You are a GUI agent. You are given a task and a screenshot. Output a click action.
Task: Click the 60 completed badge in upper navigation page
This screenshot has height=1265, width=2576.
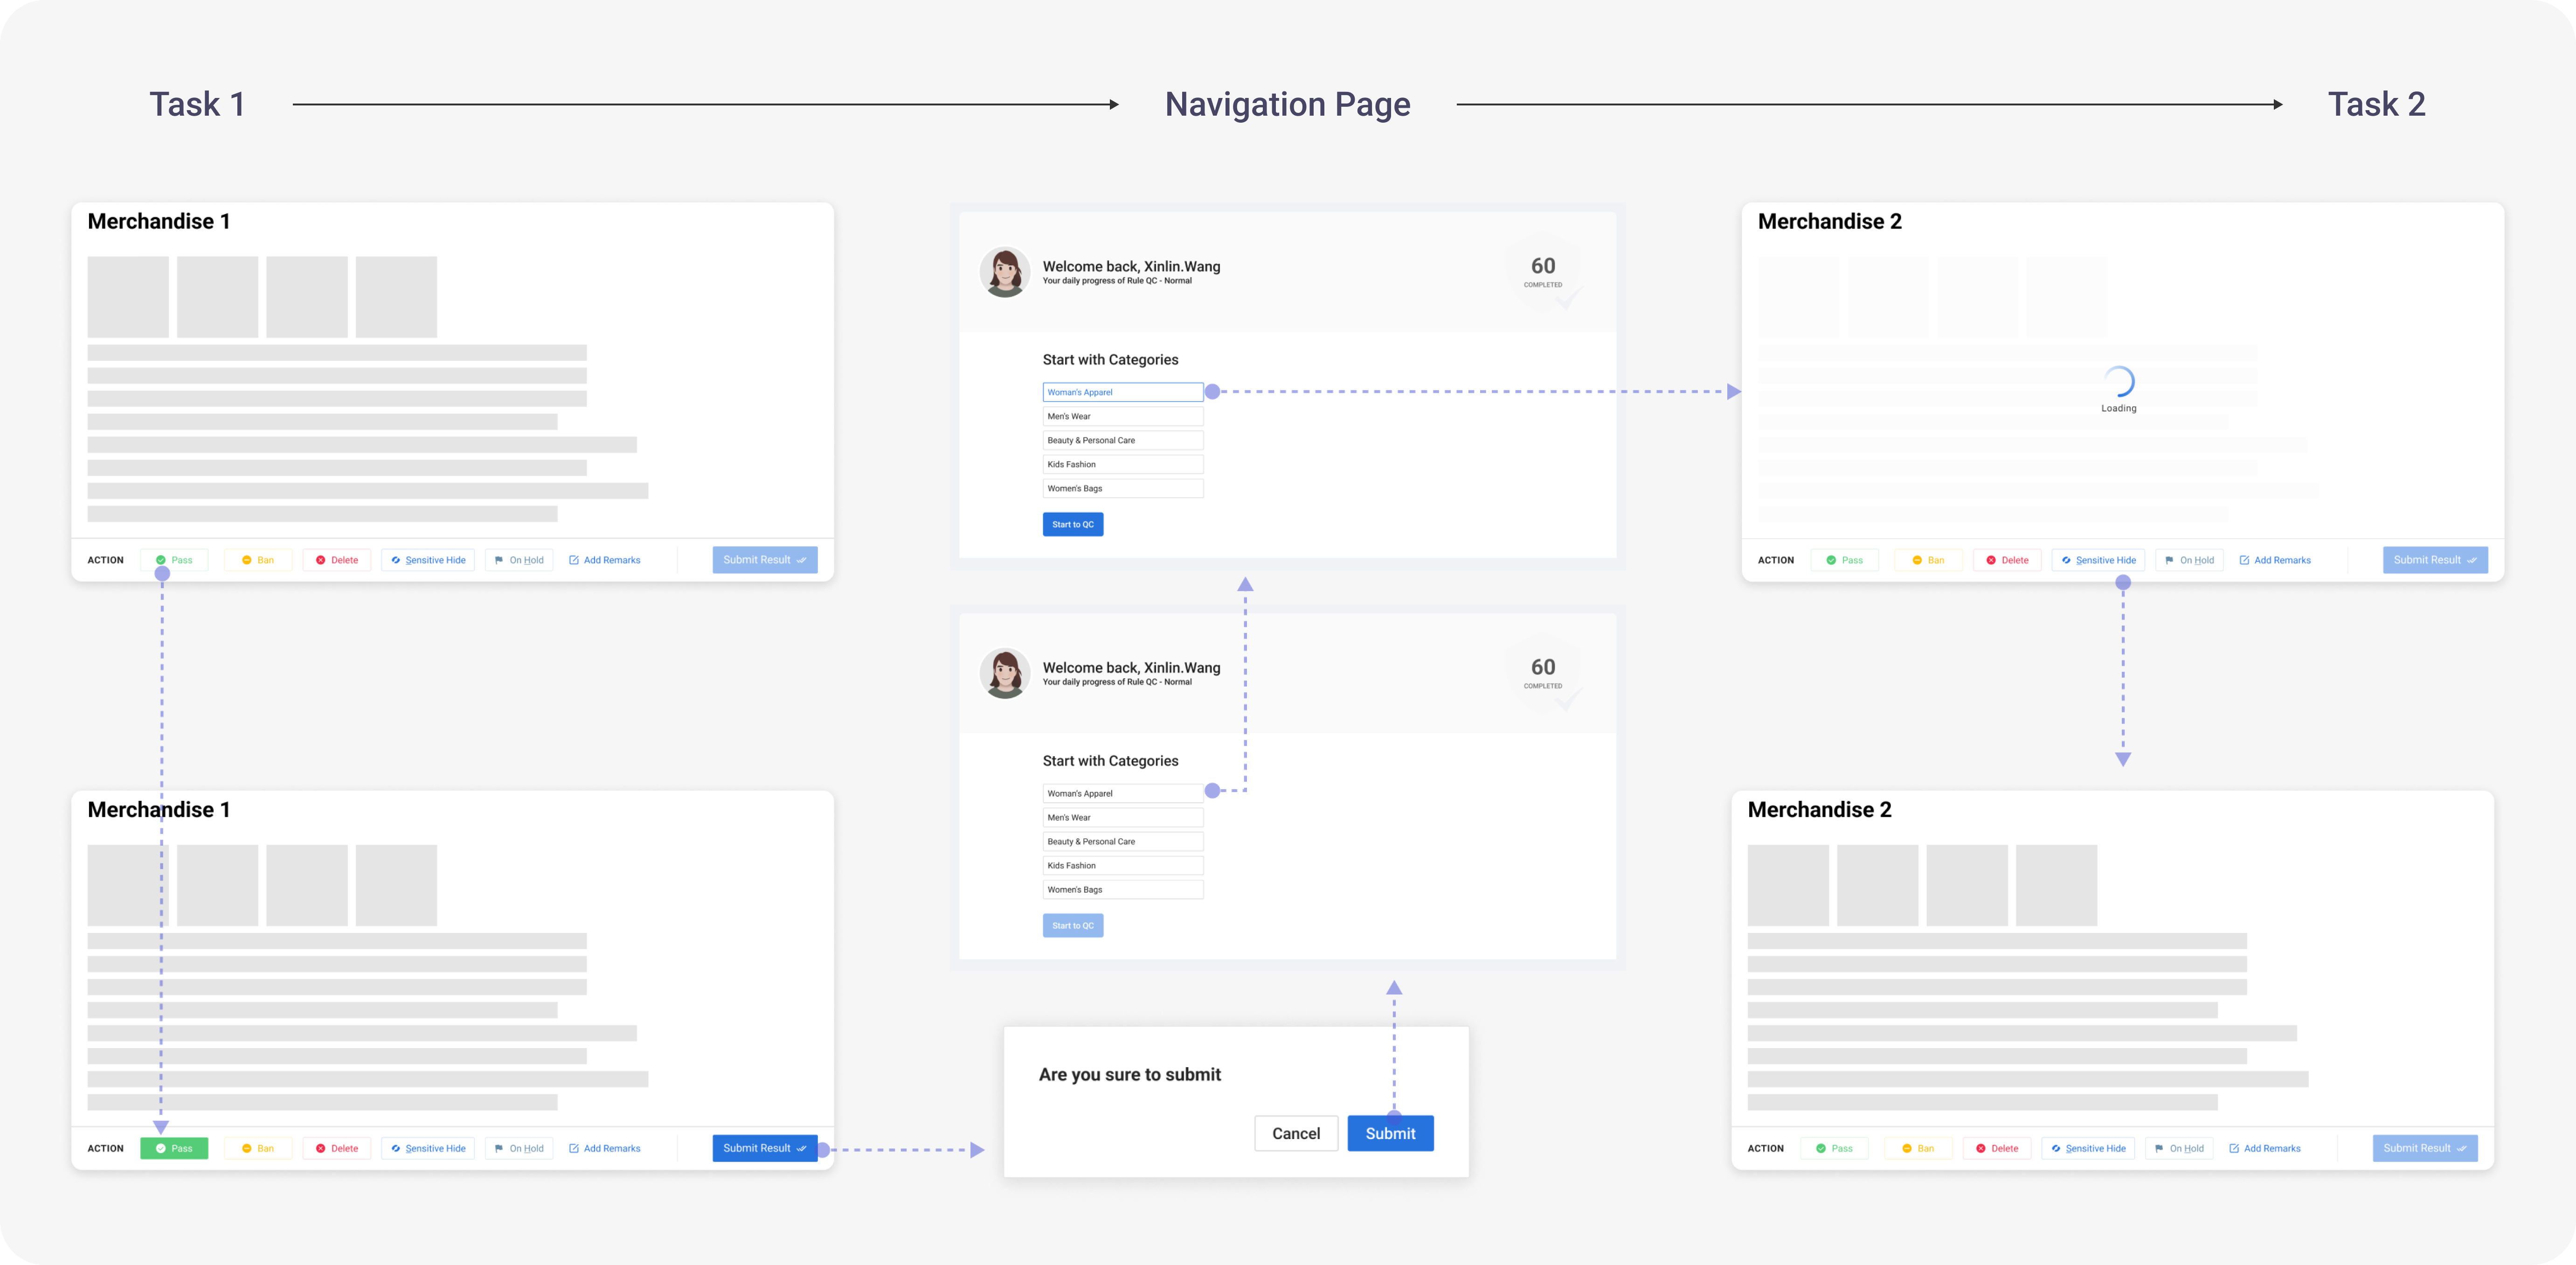(x=1543, y=271)
